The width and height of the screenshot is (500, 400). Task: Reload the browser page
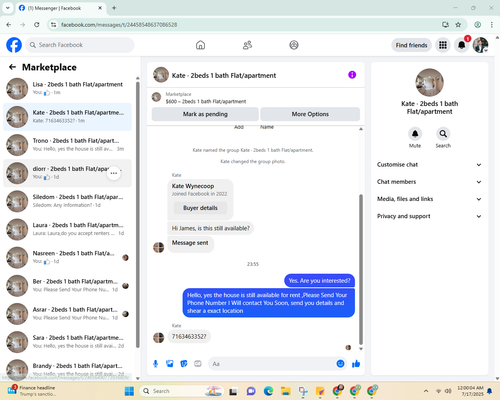tap(37, 25)
